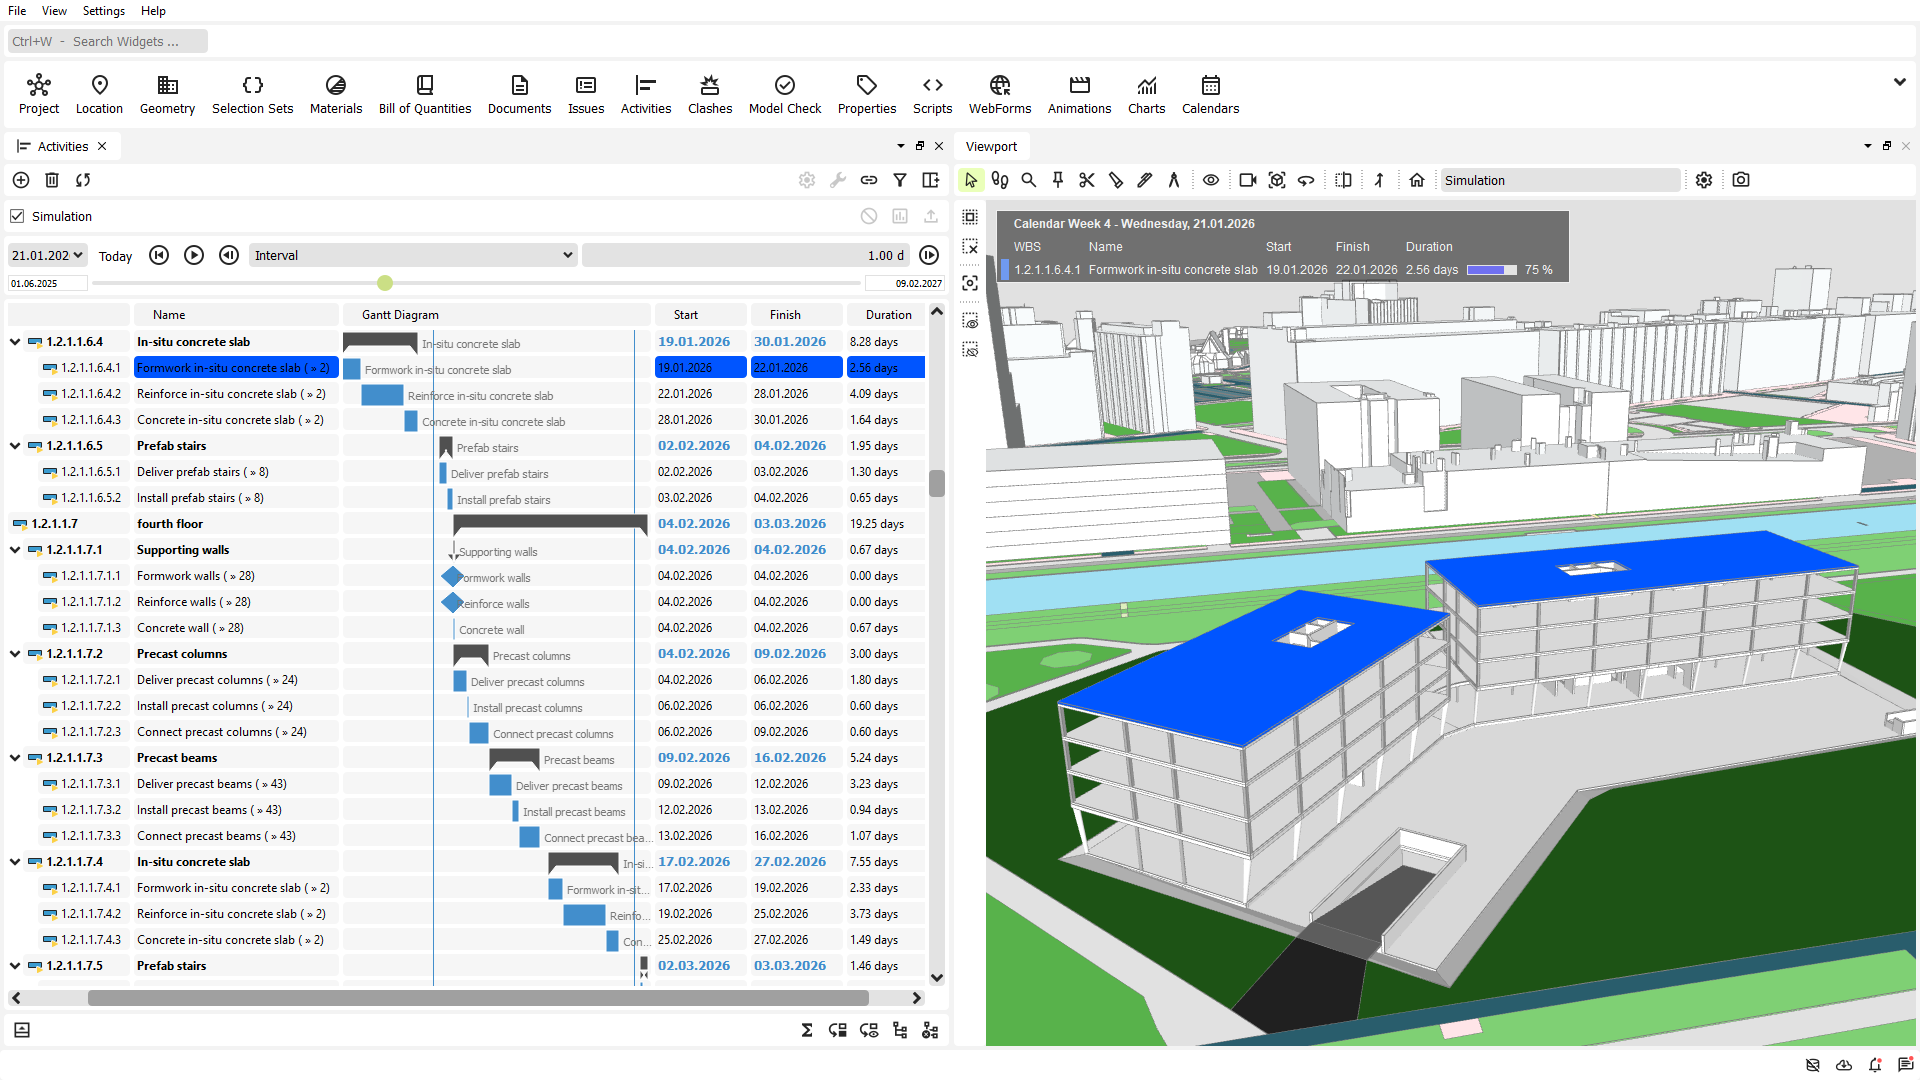The image size is (1920, 1080).
Task: Open the Model Check widget
Action: tap(784, 94)
